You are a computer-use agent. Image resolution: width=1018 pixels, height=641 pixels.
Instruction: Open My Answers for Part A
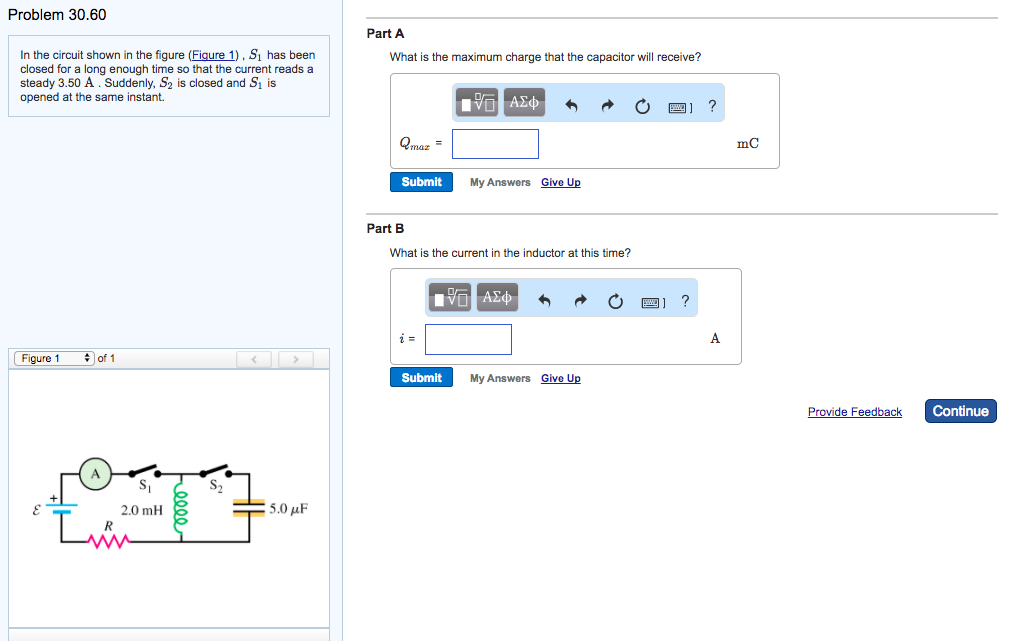[x=500, y=182]
